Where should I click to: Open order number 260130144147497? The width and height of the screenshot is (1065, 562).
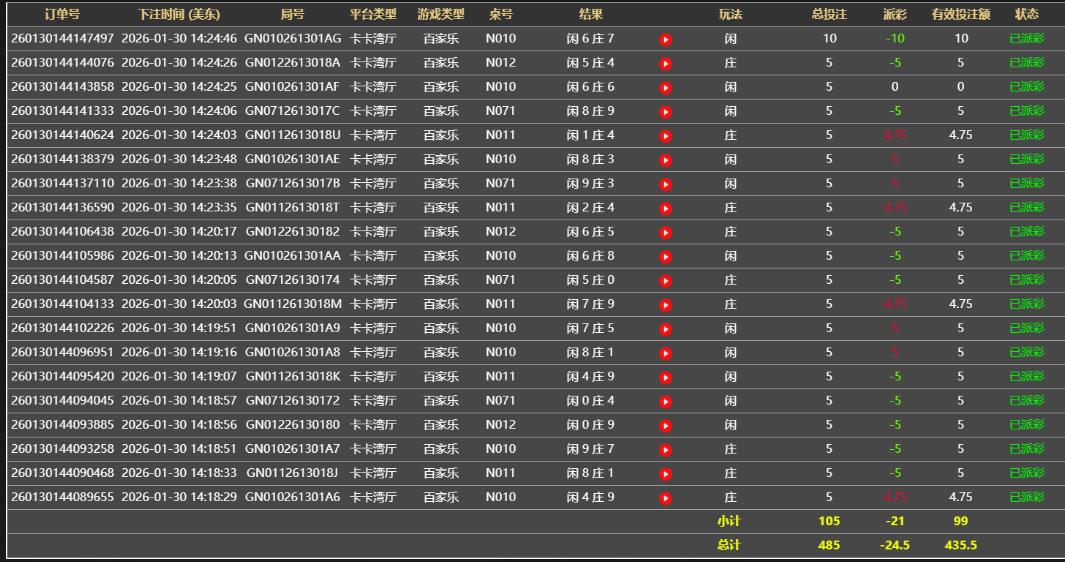(x=62, y=39)
